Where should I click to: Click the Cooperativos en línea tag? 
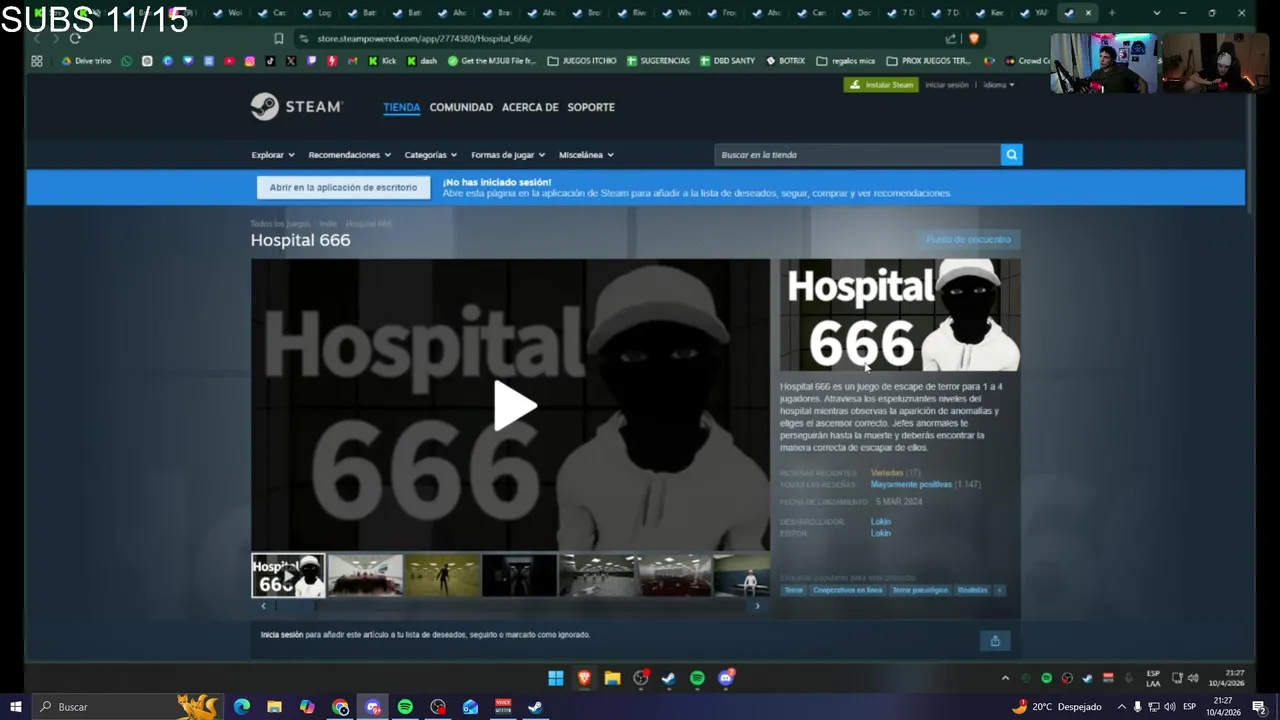pyautogui.click(x=848, y=590)
